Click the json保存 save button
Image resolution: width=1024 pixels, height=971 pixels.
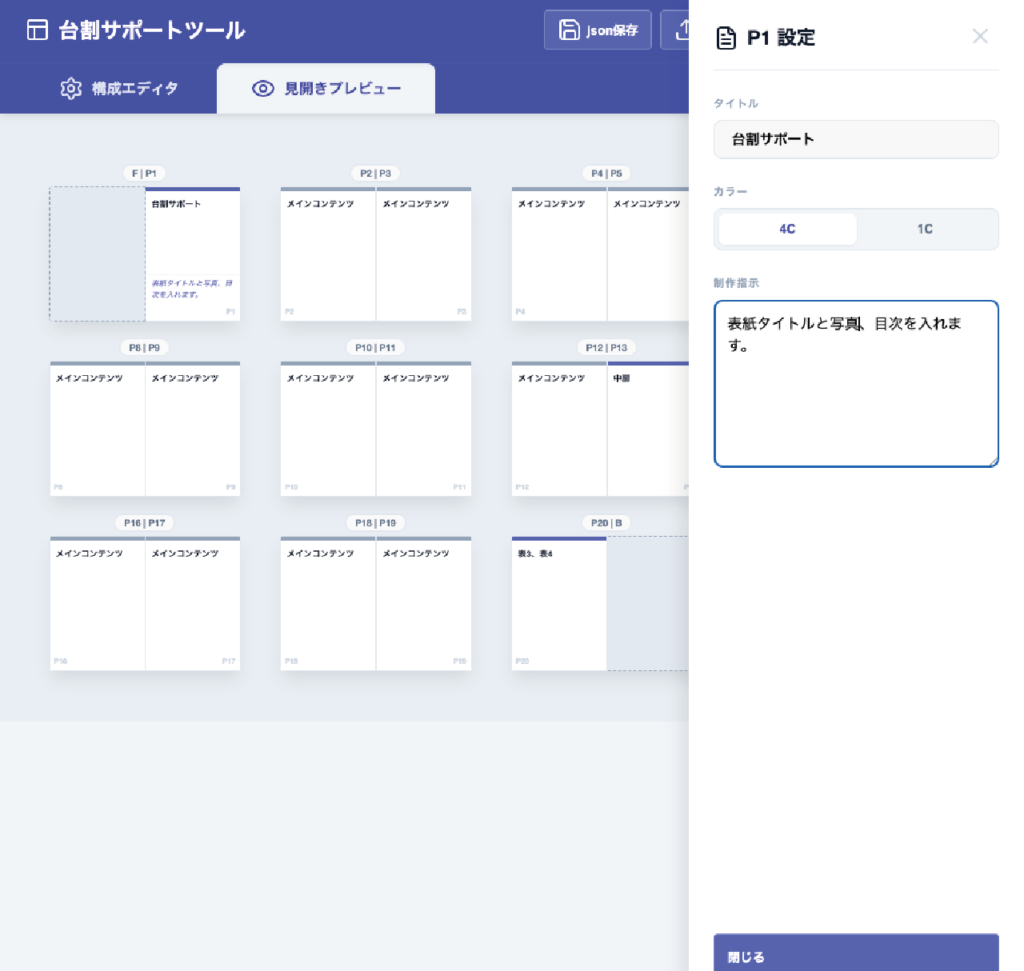pos(598,30)
